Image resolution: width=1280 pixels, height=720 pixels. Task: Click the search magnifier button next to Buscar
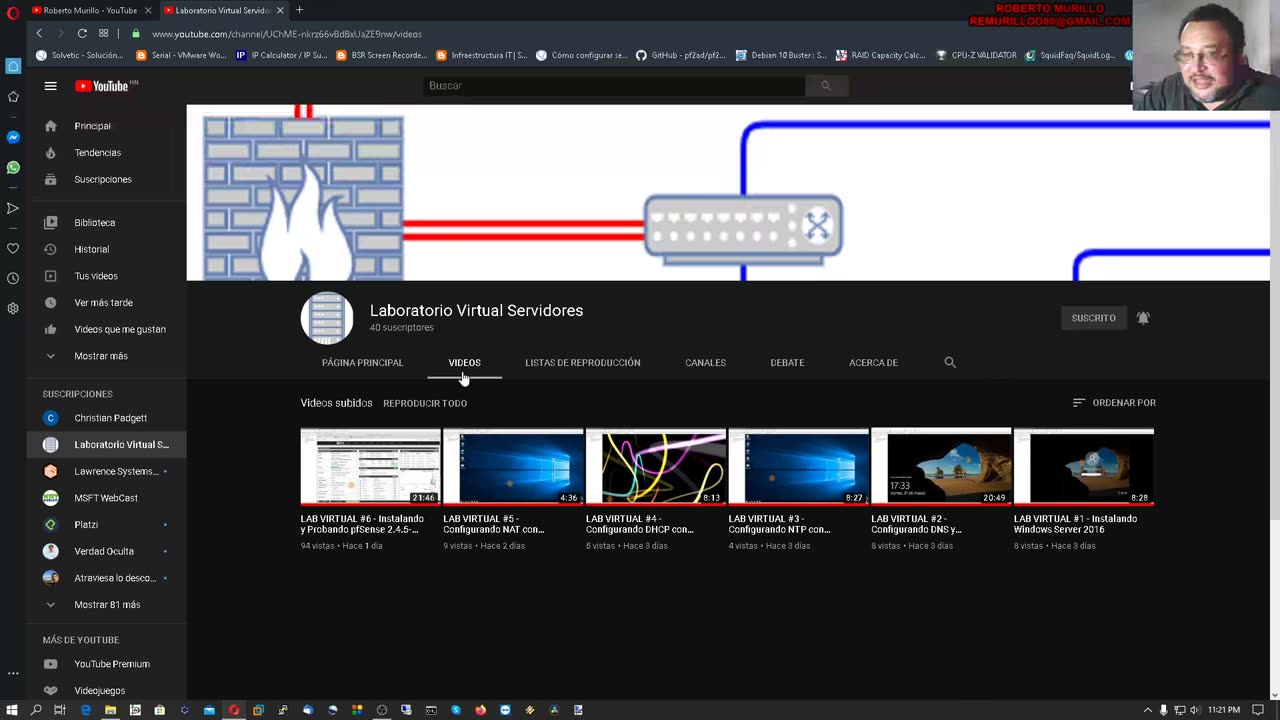(826, 86)
